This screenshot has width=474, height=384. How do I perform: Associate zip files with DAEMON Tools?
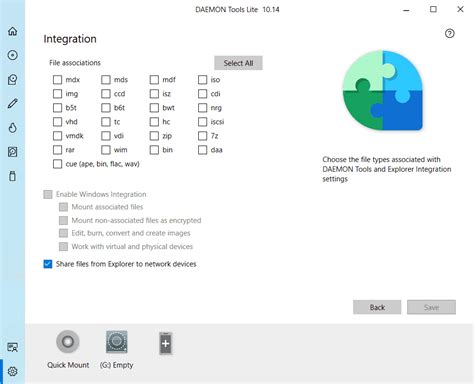(x=154, y=136)
